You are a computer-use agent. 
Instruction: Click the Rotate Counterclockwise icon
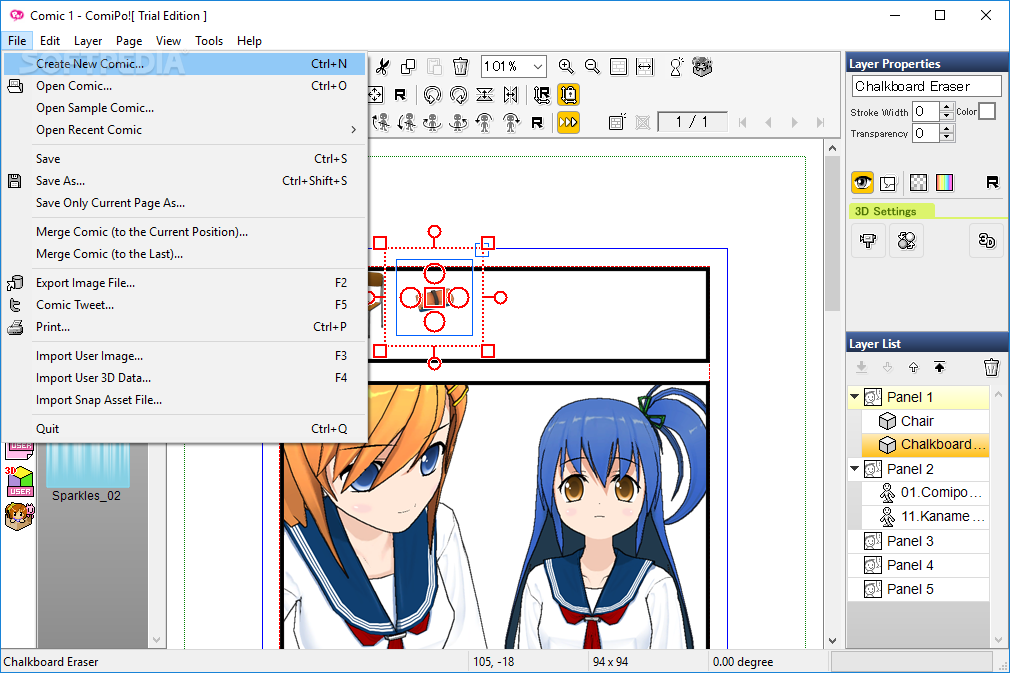[432, 95]
